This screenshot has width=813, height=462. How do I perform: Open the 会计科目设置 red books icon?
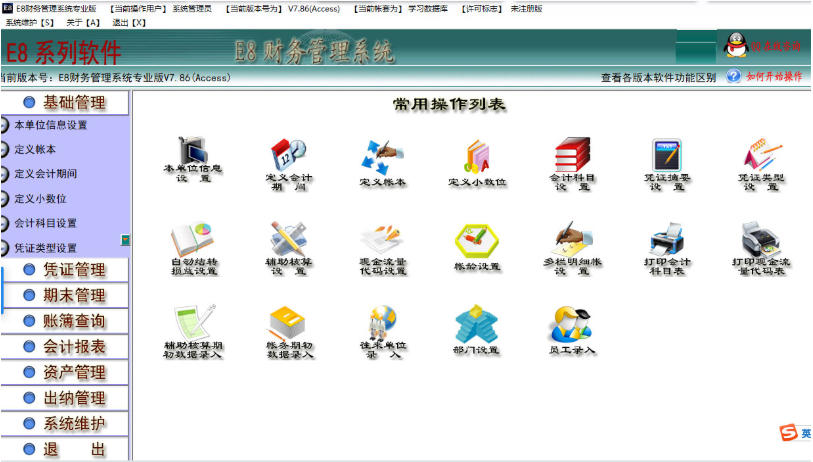pyautogui.click(x=572, y=164)
